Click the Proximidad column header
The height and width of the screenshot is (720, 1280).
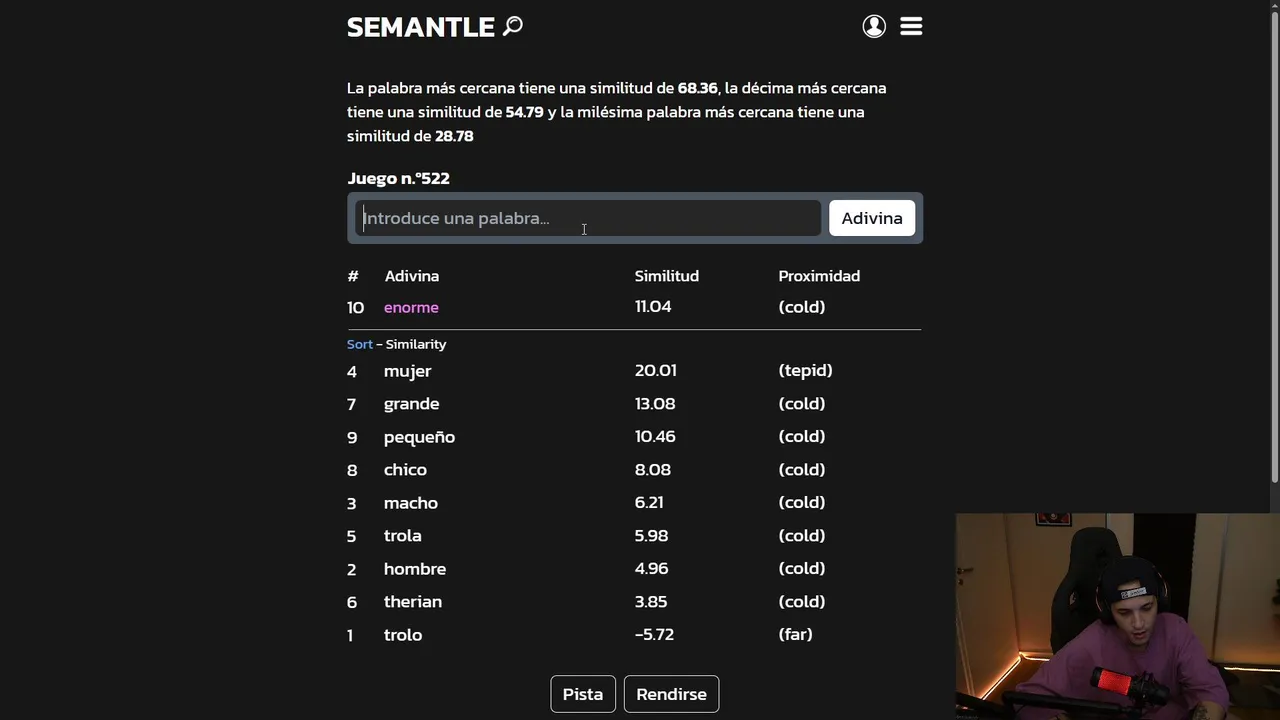(x=819, y=276)
